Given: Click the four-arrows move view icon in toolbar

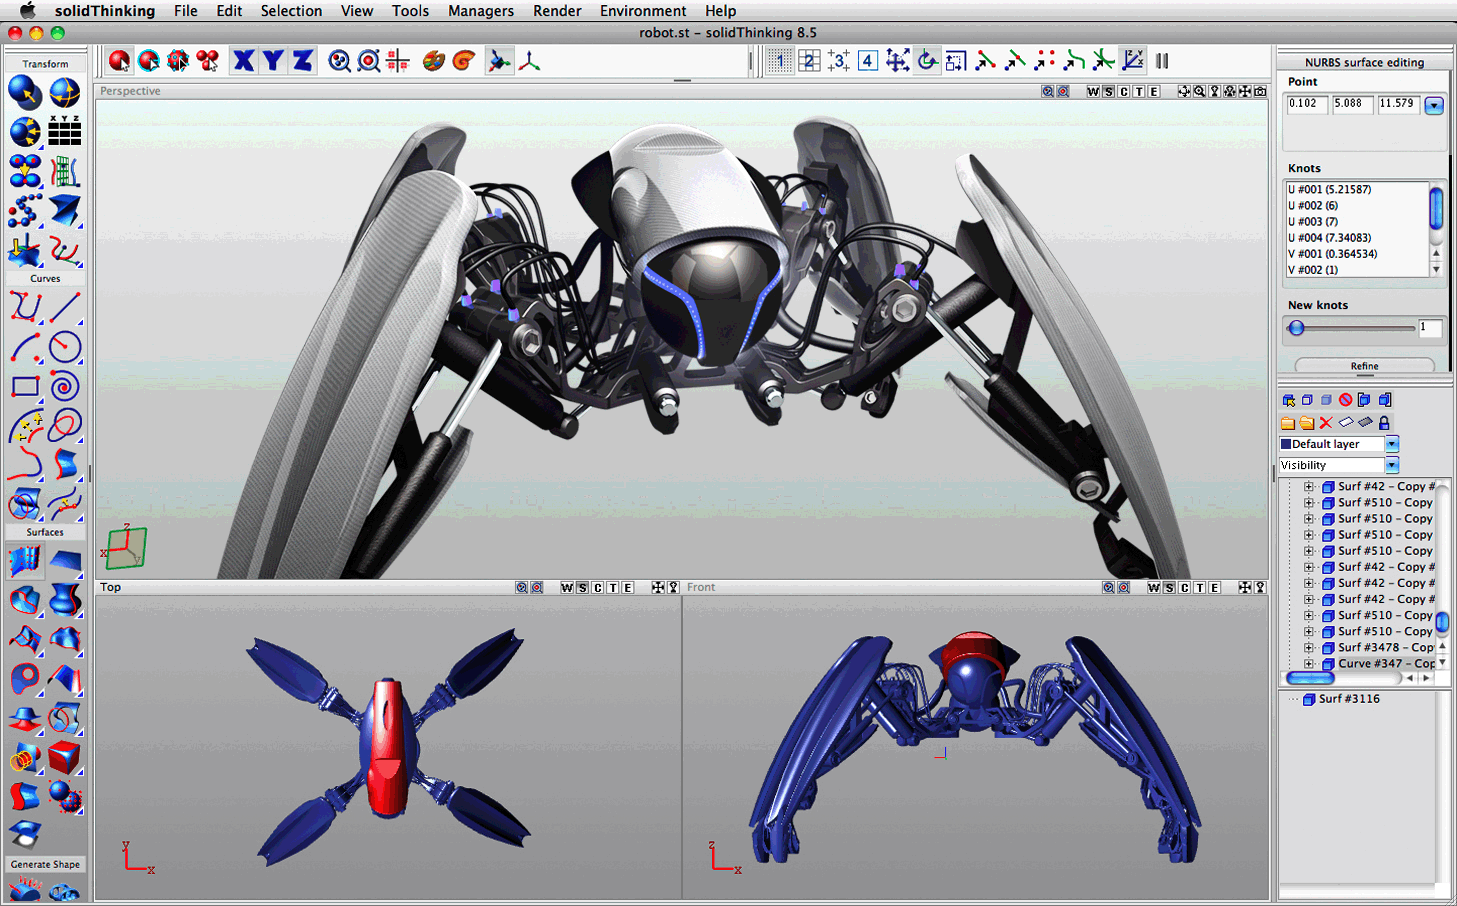Looking at the screenshot, I should [897, 61].
